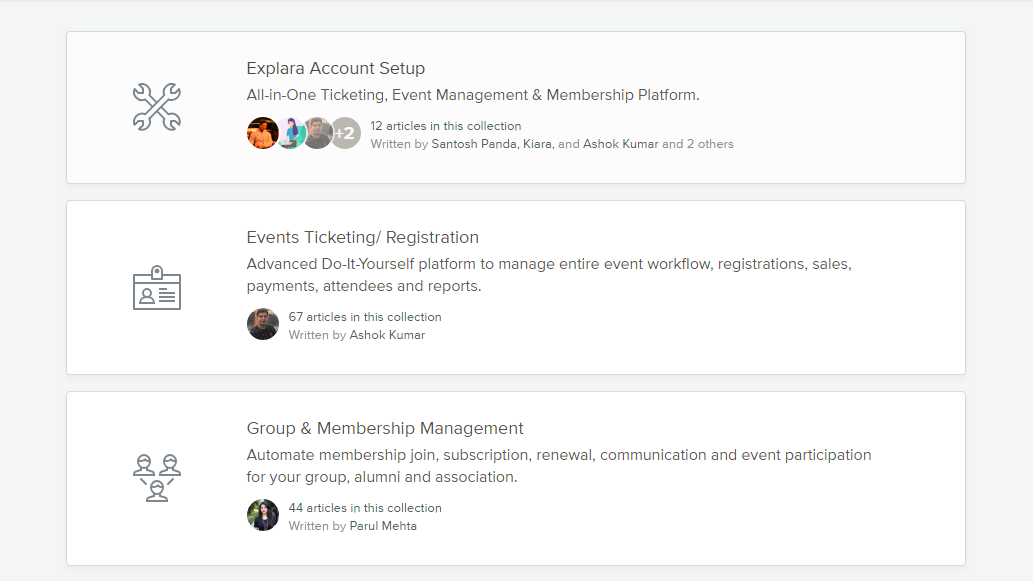Click the third avatar in Account Setup card
The image size is (1033, 581).
pyautogui.click(x=318, y=133)
